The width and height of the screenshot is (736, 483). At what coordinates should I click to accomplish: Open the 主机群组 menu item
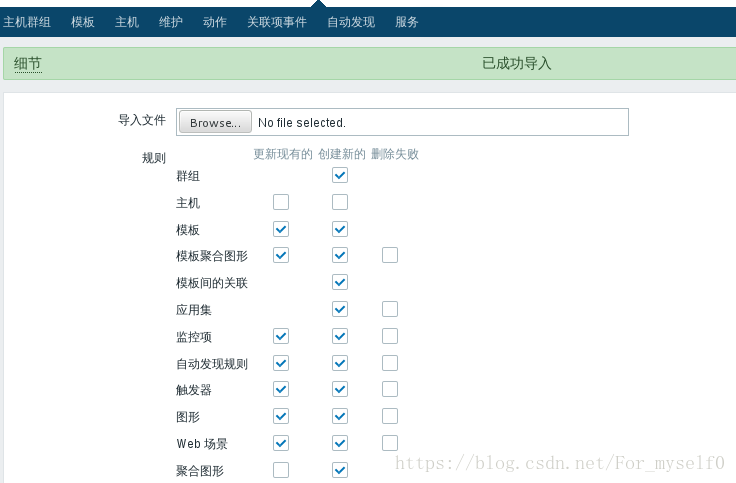27,22
